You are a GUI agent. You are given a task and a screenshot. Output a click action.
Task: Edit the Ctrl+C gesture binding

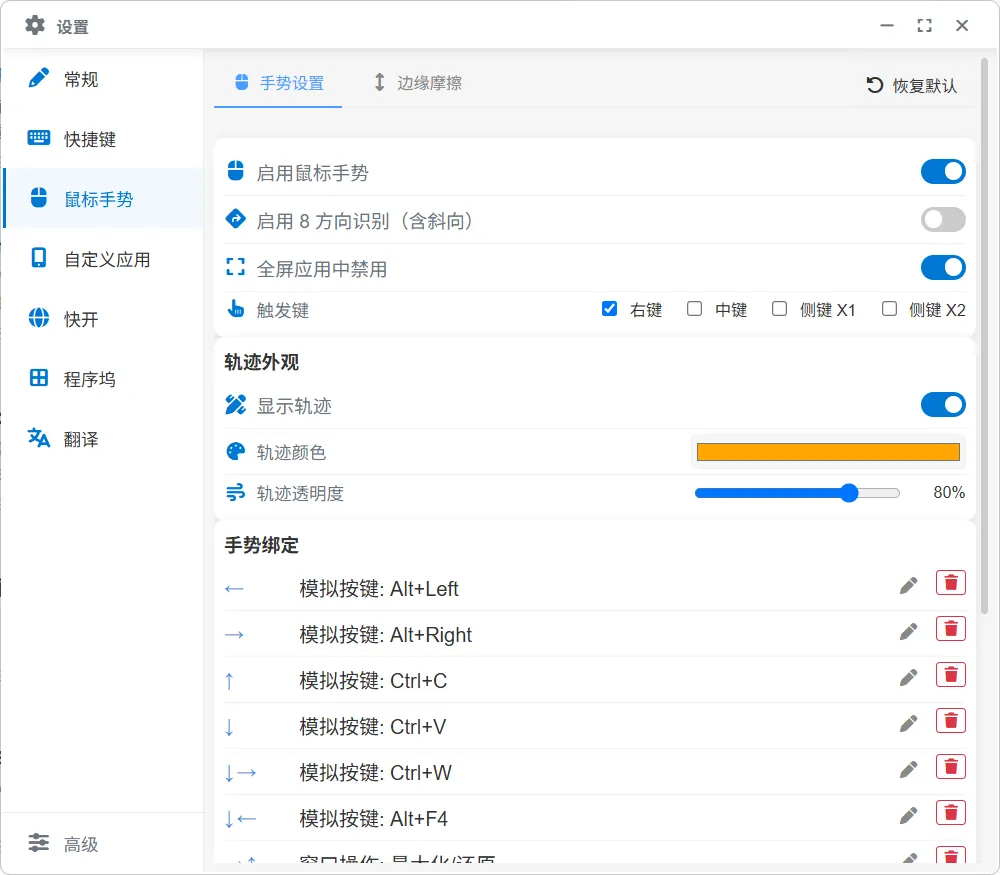pos(909,677)
